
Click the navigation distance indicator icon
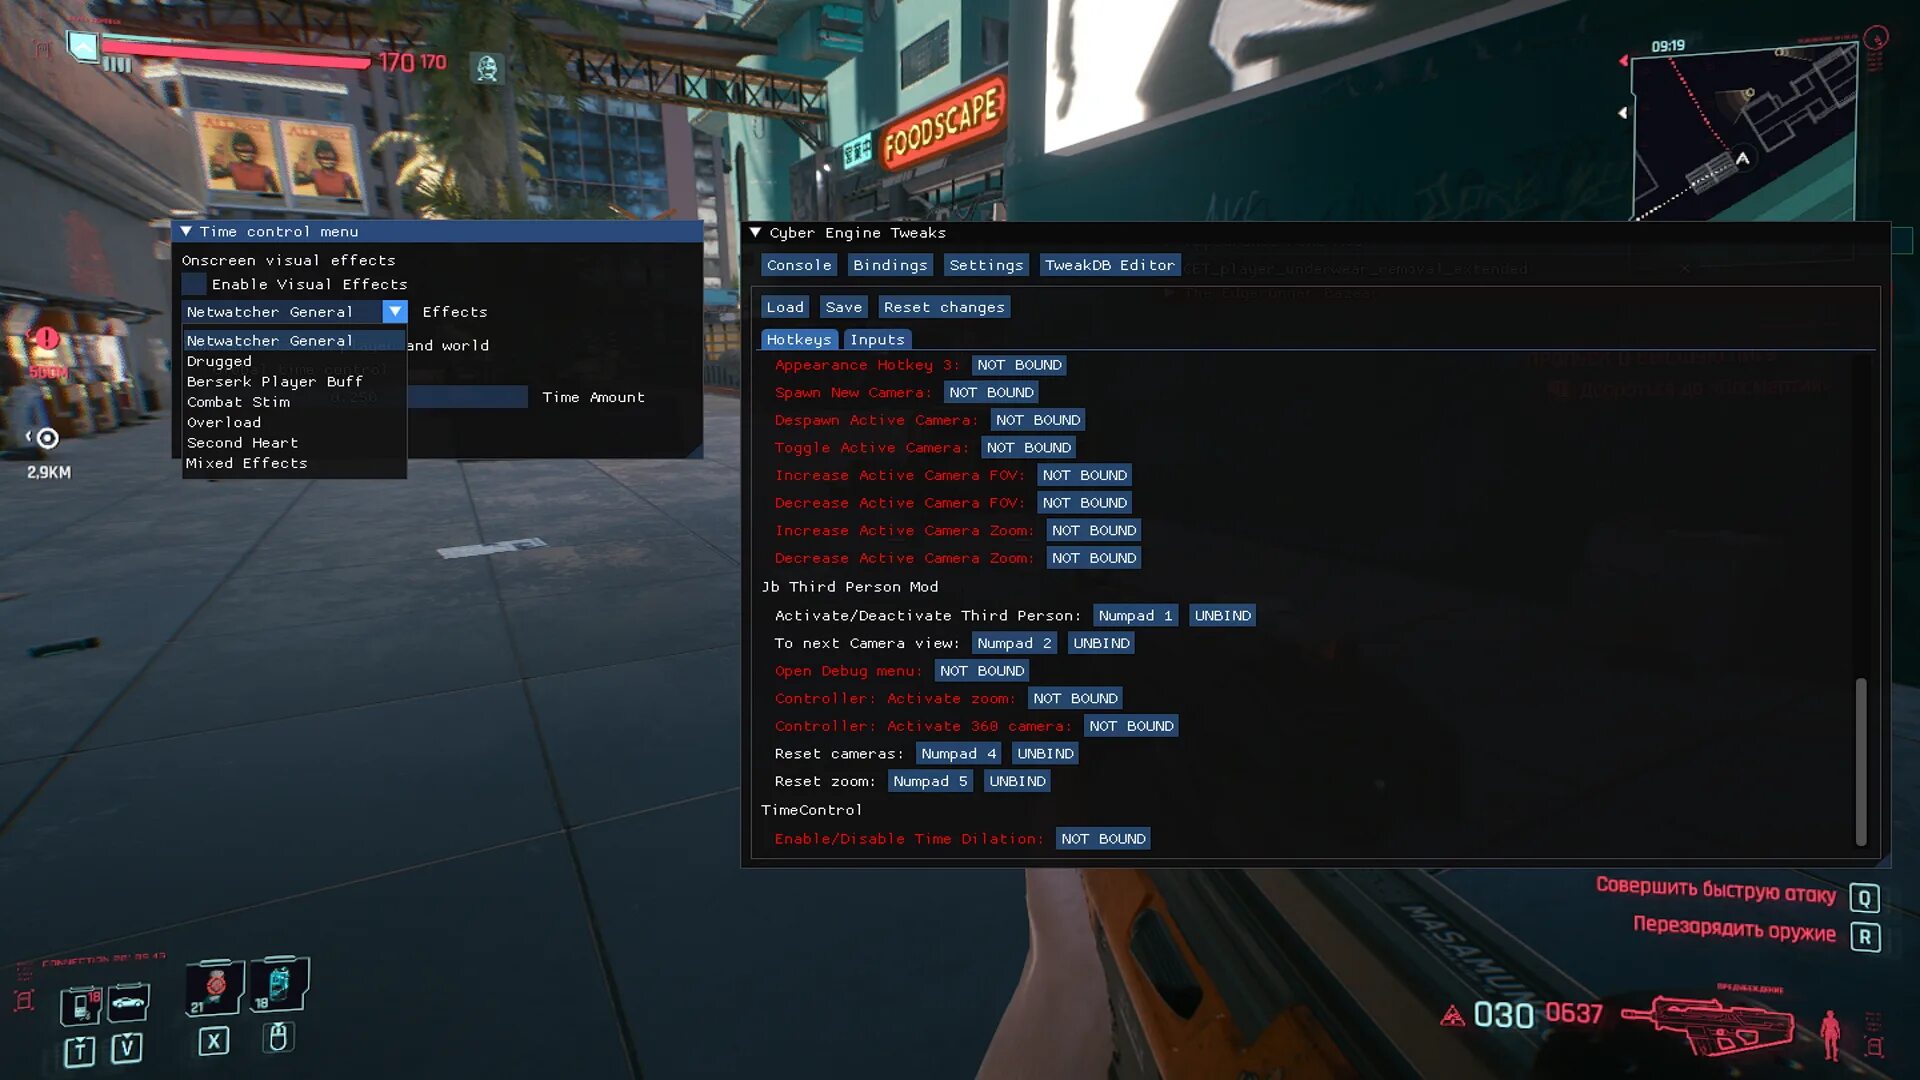(47, 436)
